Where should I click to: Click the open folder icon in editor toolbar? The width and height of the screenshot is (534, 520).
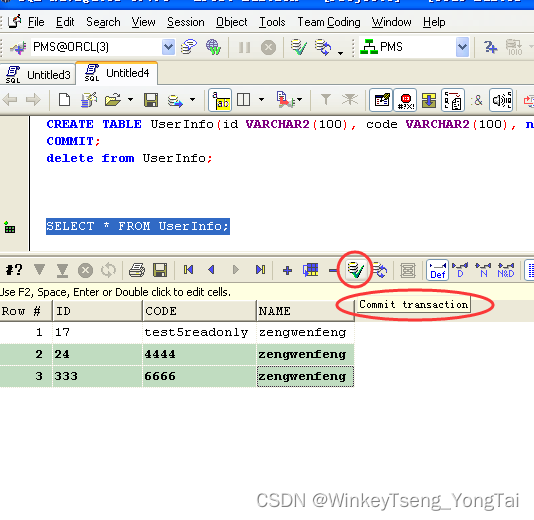pos(113,100)
